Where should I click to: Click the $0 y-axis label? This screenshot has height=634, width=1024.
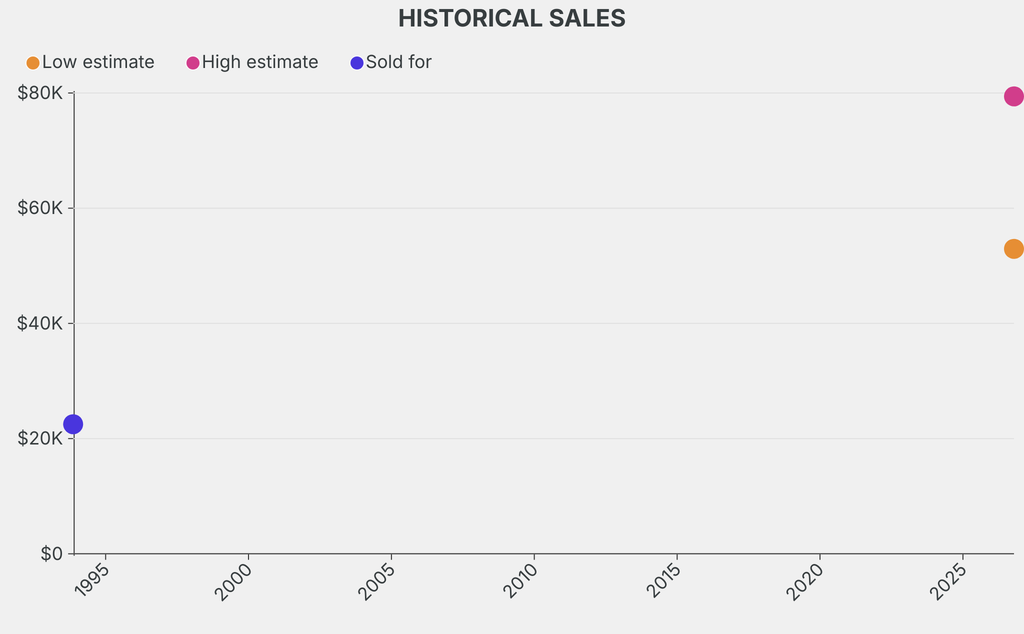[x=52, y=554]
